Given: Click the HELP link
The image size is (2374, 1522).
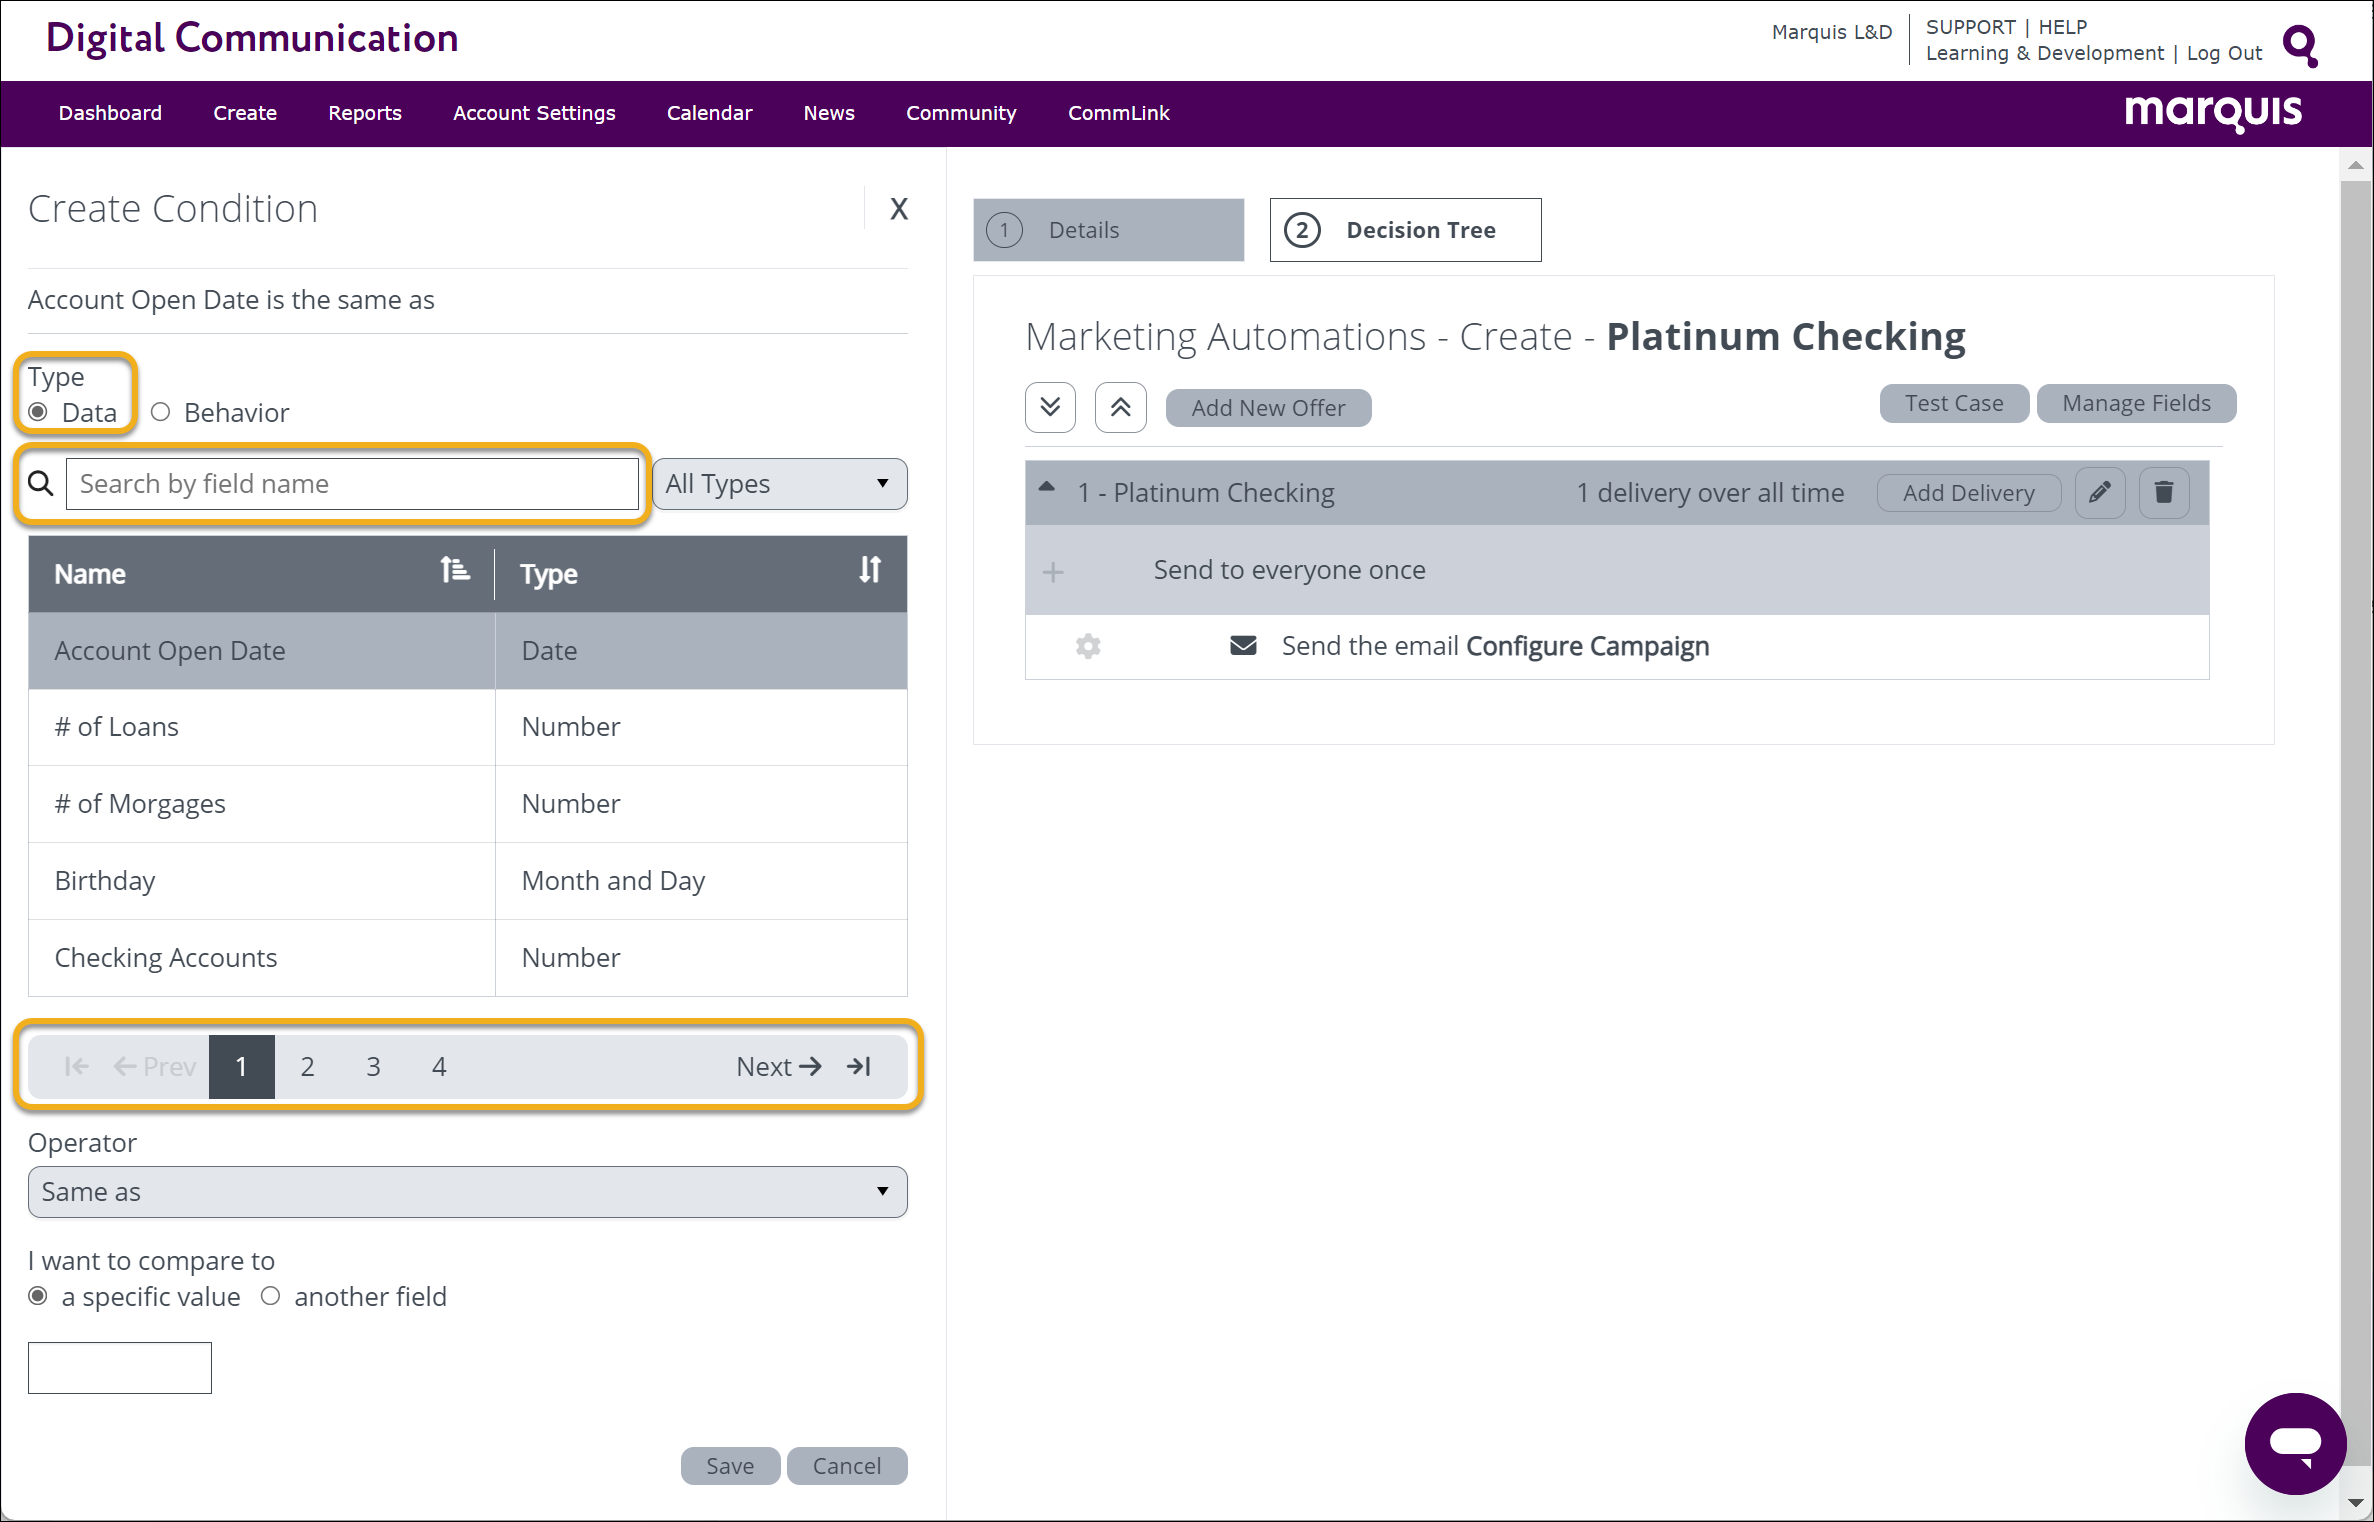Looking at the screenshot, I should coord(2063,27).
